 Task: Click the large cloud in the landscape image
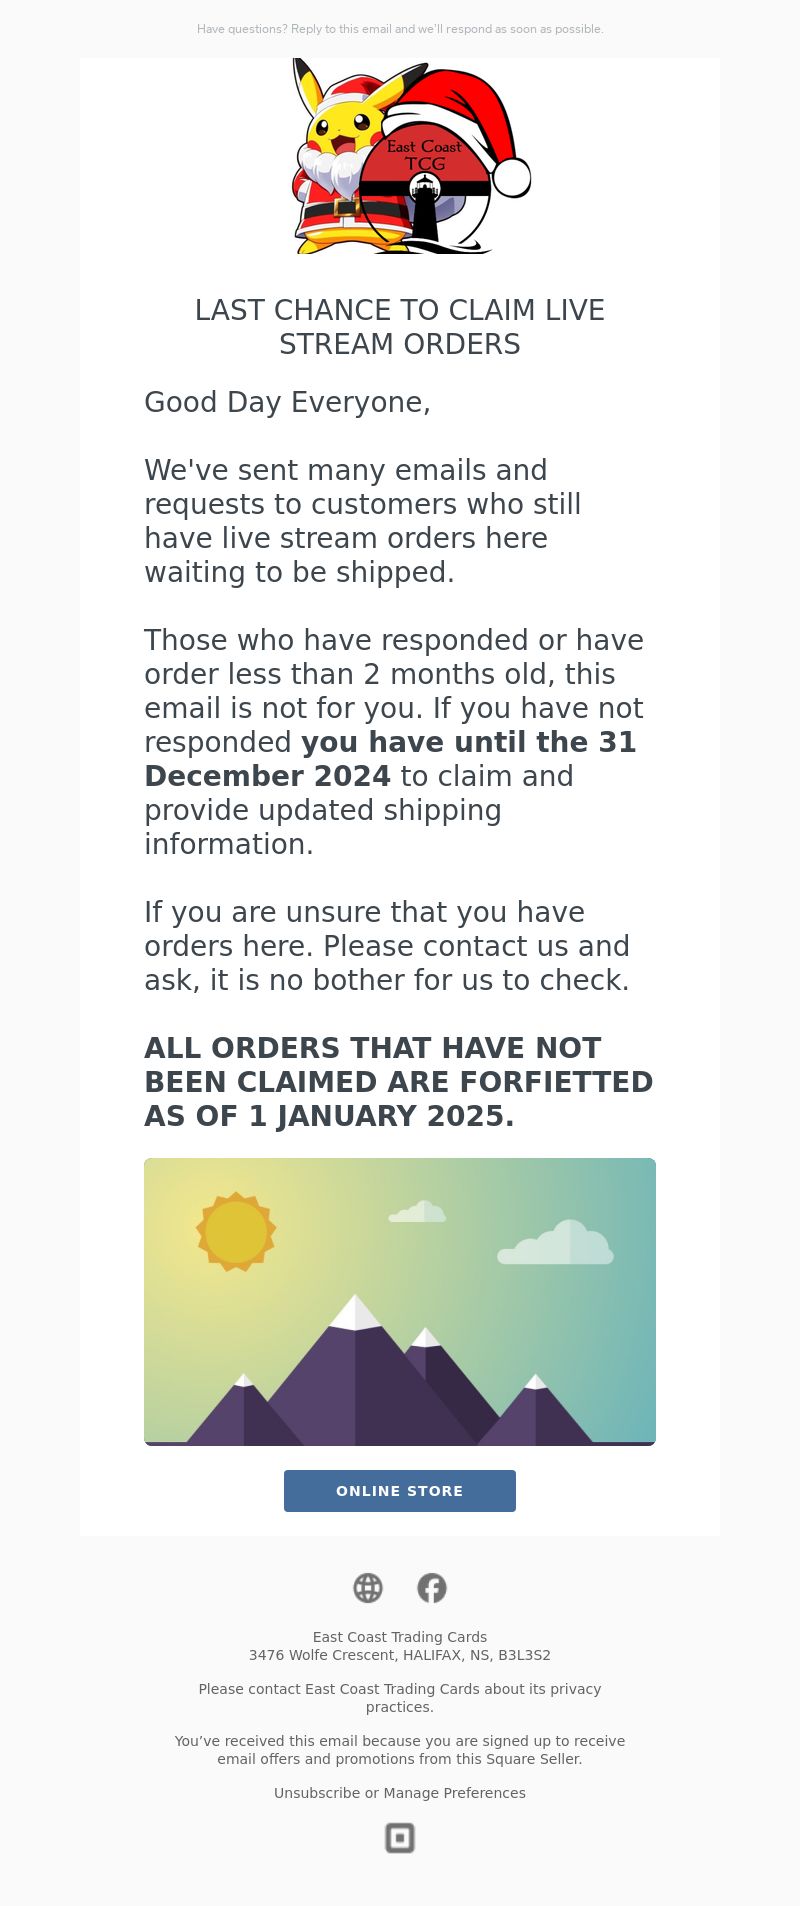click(x=555, y=1242)
